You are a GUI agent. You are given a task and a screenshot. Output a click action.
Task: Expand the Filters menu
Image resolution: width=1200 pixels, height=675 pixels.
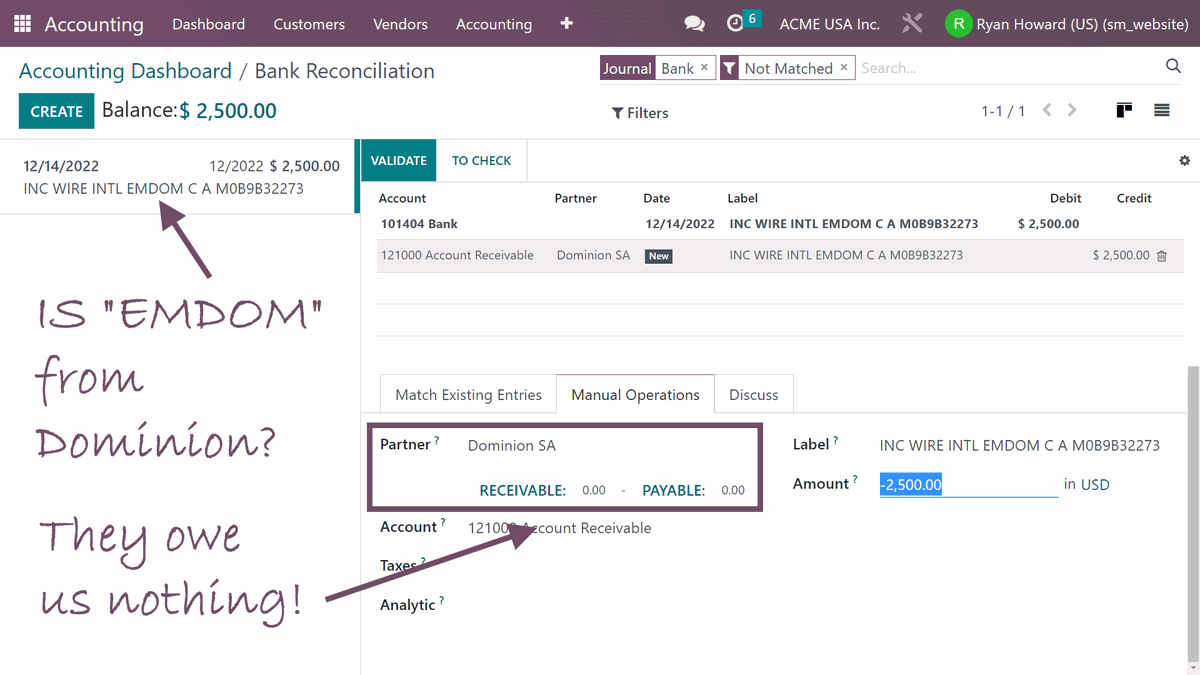(x=639, y=112)
